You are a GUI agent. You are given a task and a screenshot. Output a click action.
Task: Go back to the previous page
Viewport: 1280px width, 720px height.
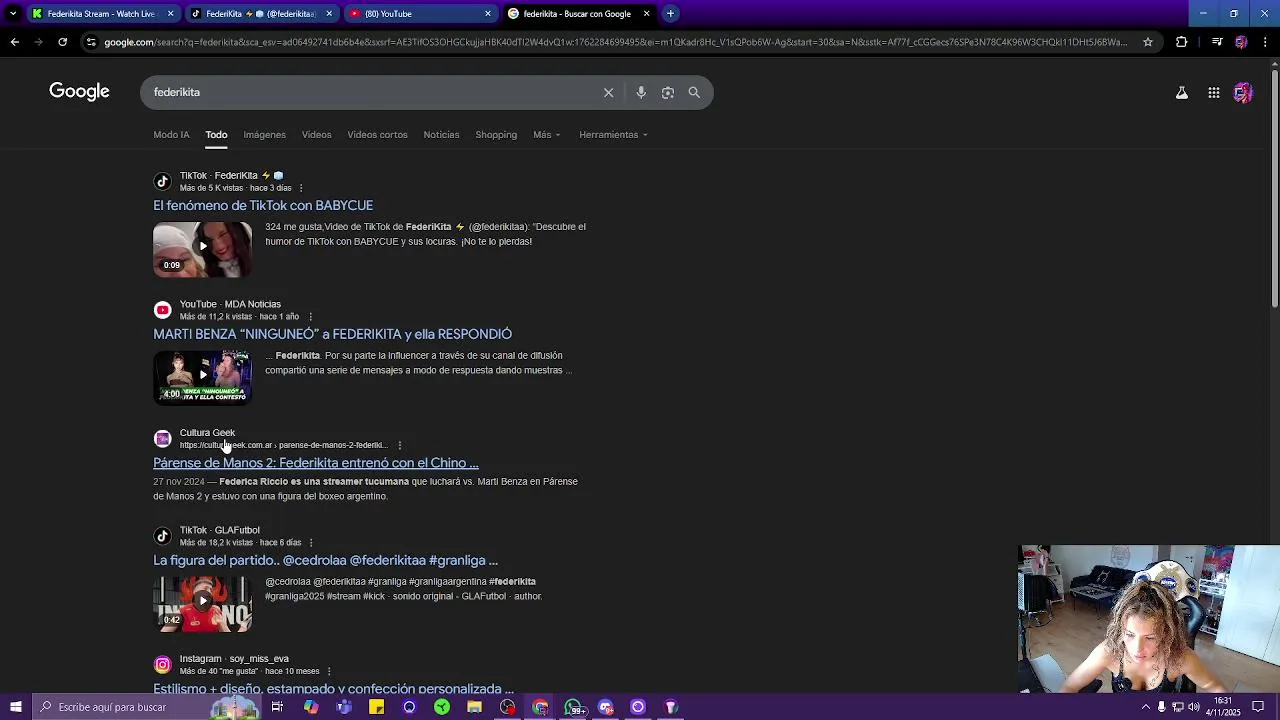[x=14, y=42]
